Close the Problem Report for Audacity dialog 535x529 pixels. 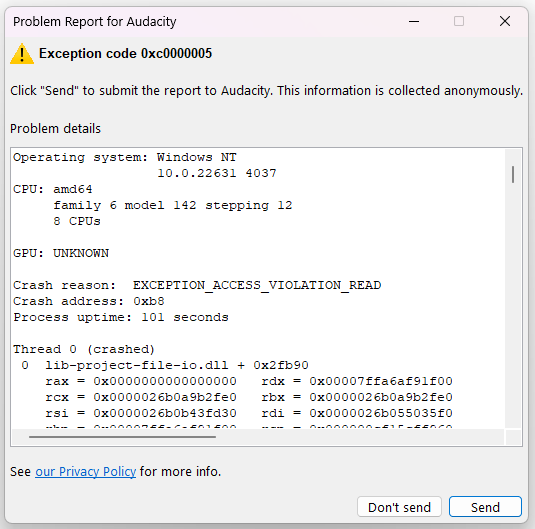coord(505,22)
